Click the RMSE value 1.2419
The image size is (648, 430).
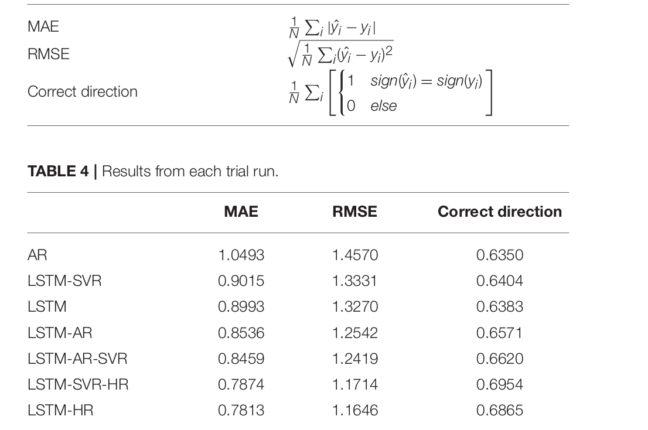[355, 359]
